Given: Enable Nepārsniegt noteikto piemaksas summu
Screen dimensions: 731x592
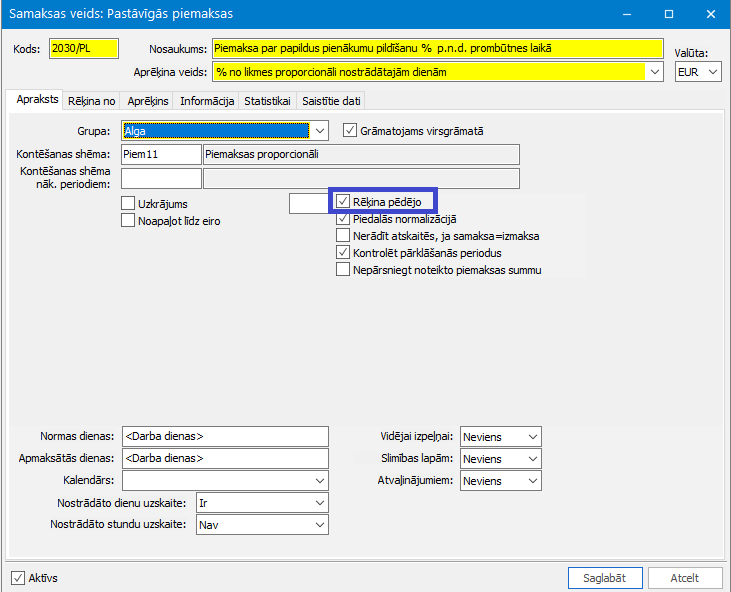Looking at the screenshot, I should (x=343, y=269).
